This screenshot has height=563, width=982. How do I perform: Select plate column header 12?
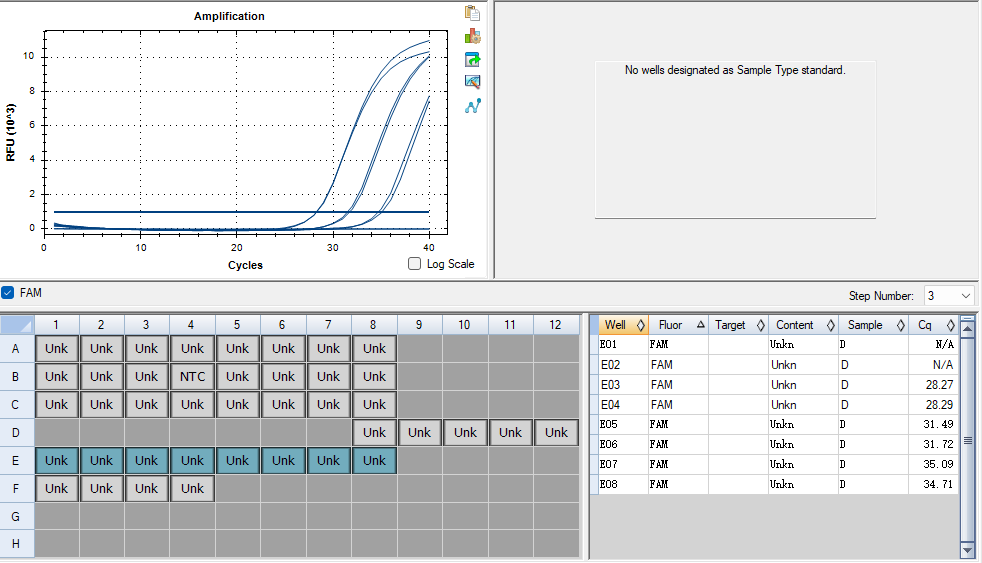[x=556, y=324]
